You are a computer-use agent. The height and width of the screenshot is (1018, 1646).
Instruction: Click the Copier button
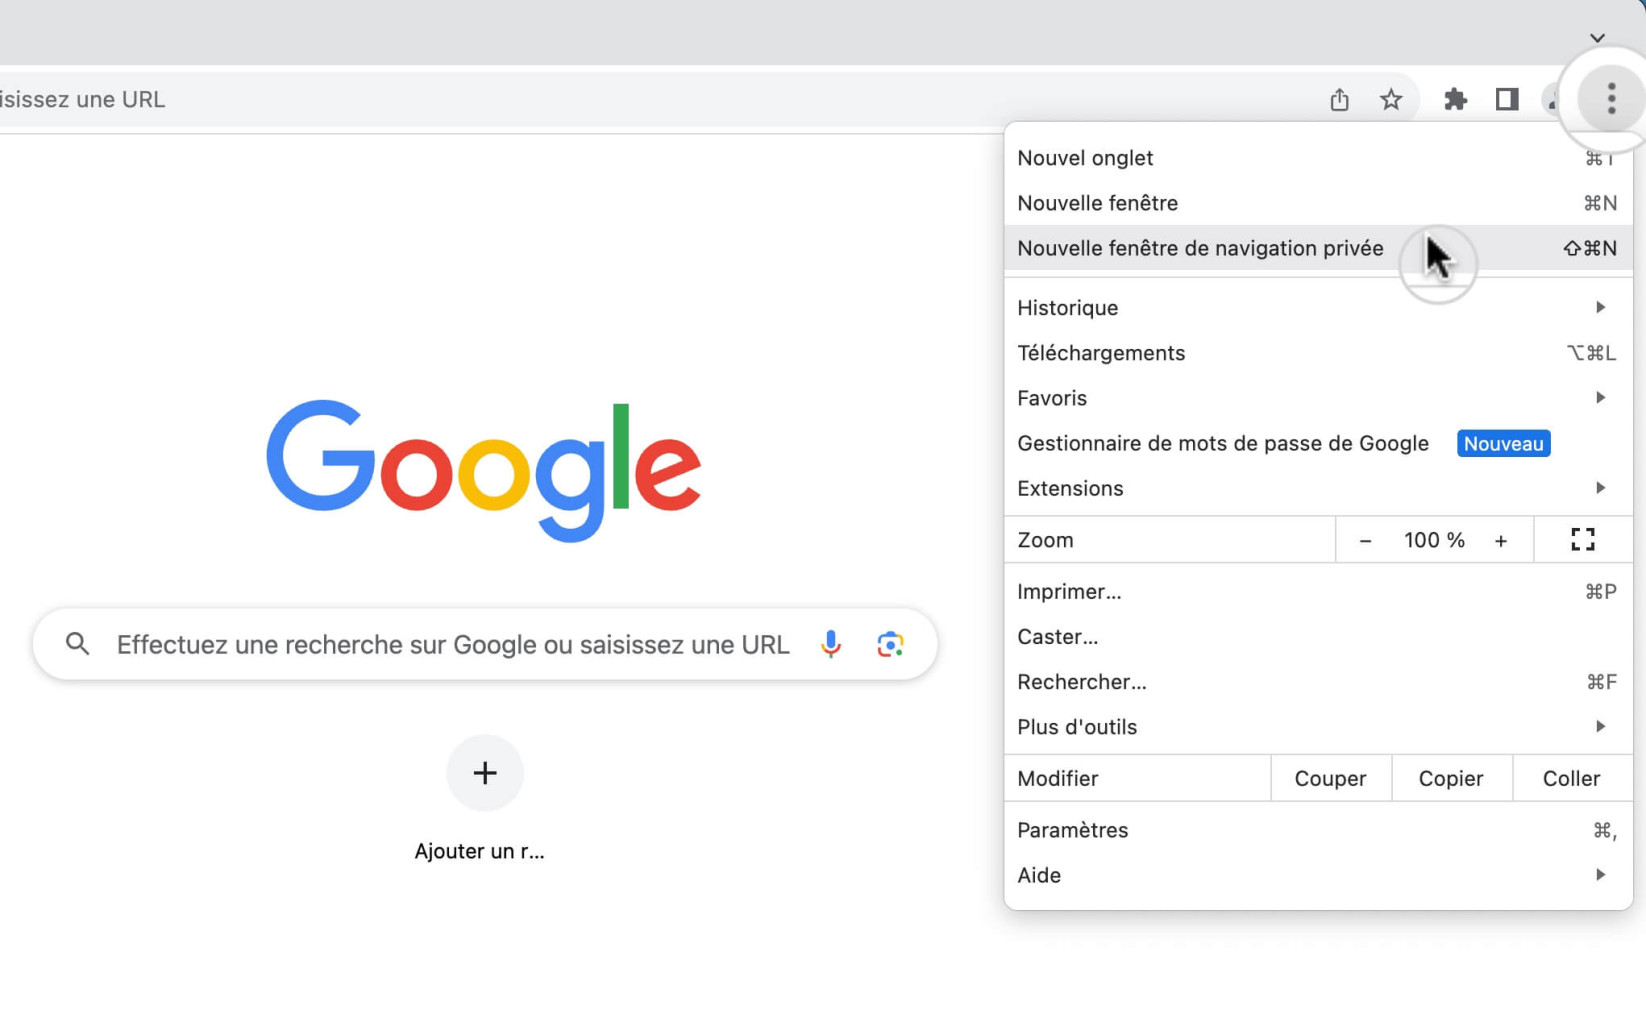(1451, 778)
